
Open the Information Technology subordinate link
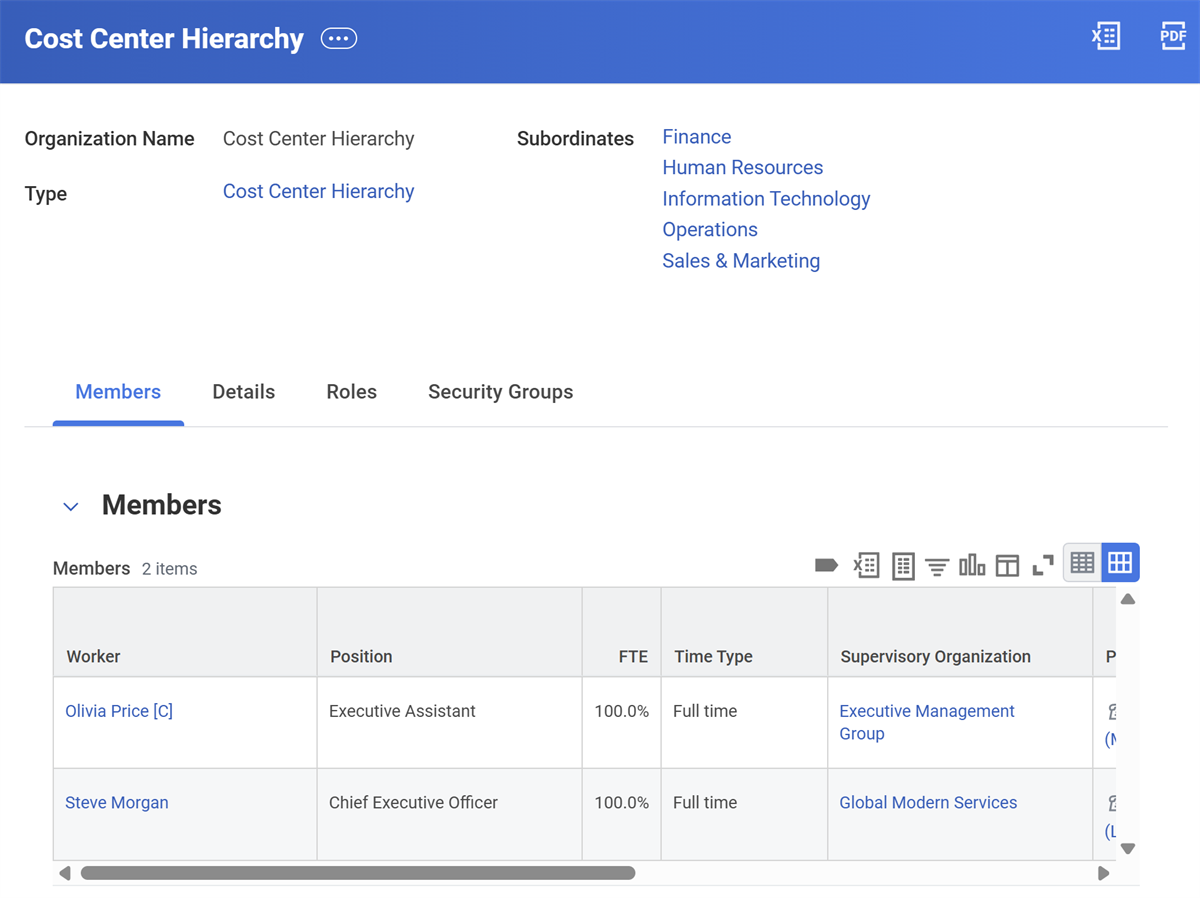pyautogui.click(x=766, y=199)
